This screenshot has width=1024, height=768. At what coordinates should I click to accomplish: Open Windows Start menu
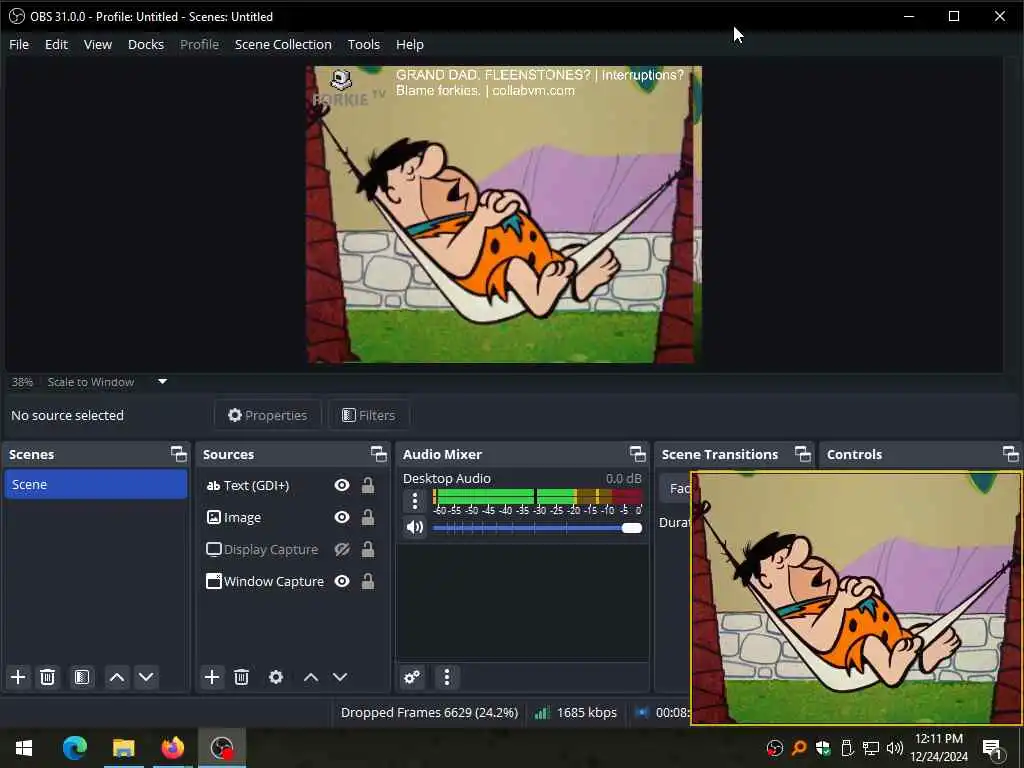pos(24,748)
